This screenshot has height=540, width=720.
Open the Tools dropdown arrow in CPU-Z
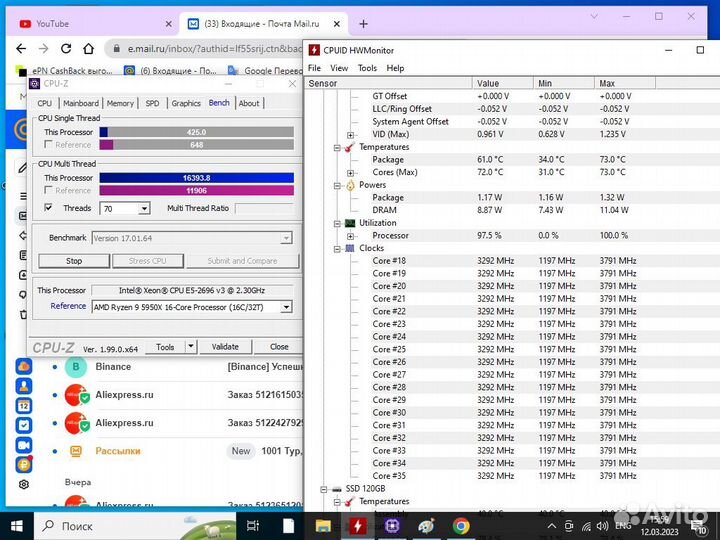pos(191,347)
